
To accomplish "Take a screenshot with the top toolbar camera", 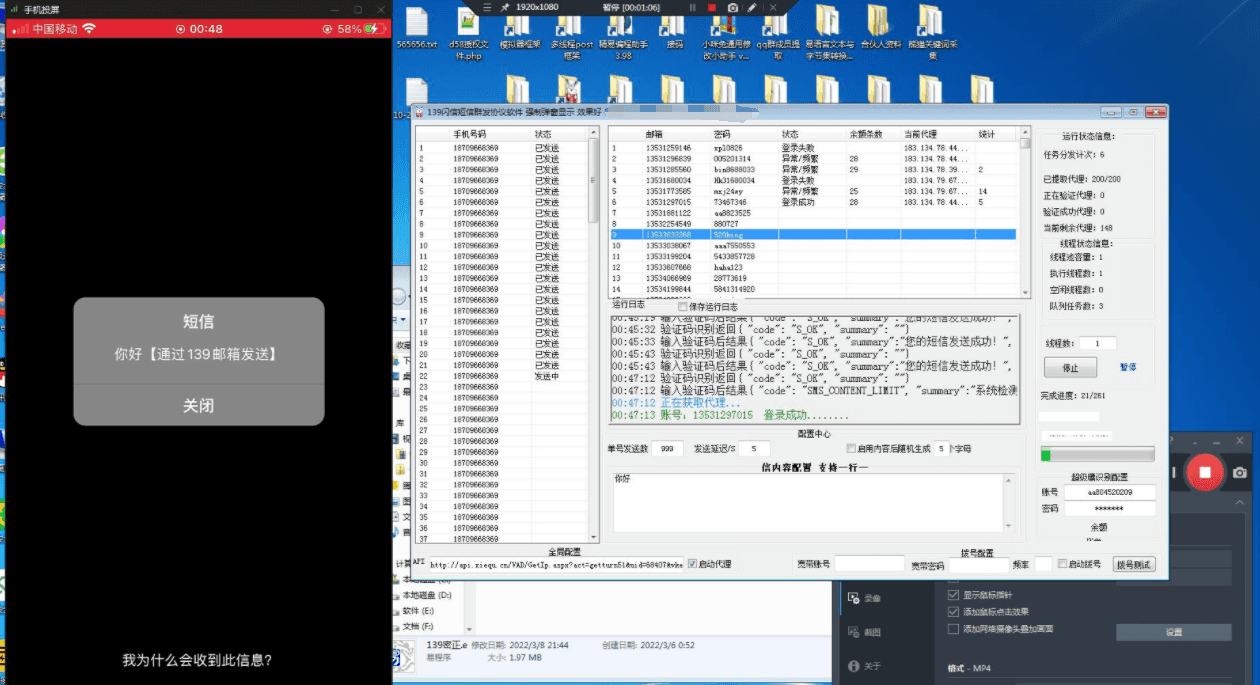I will (x=733, y=7).
